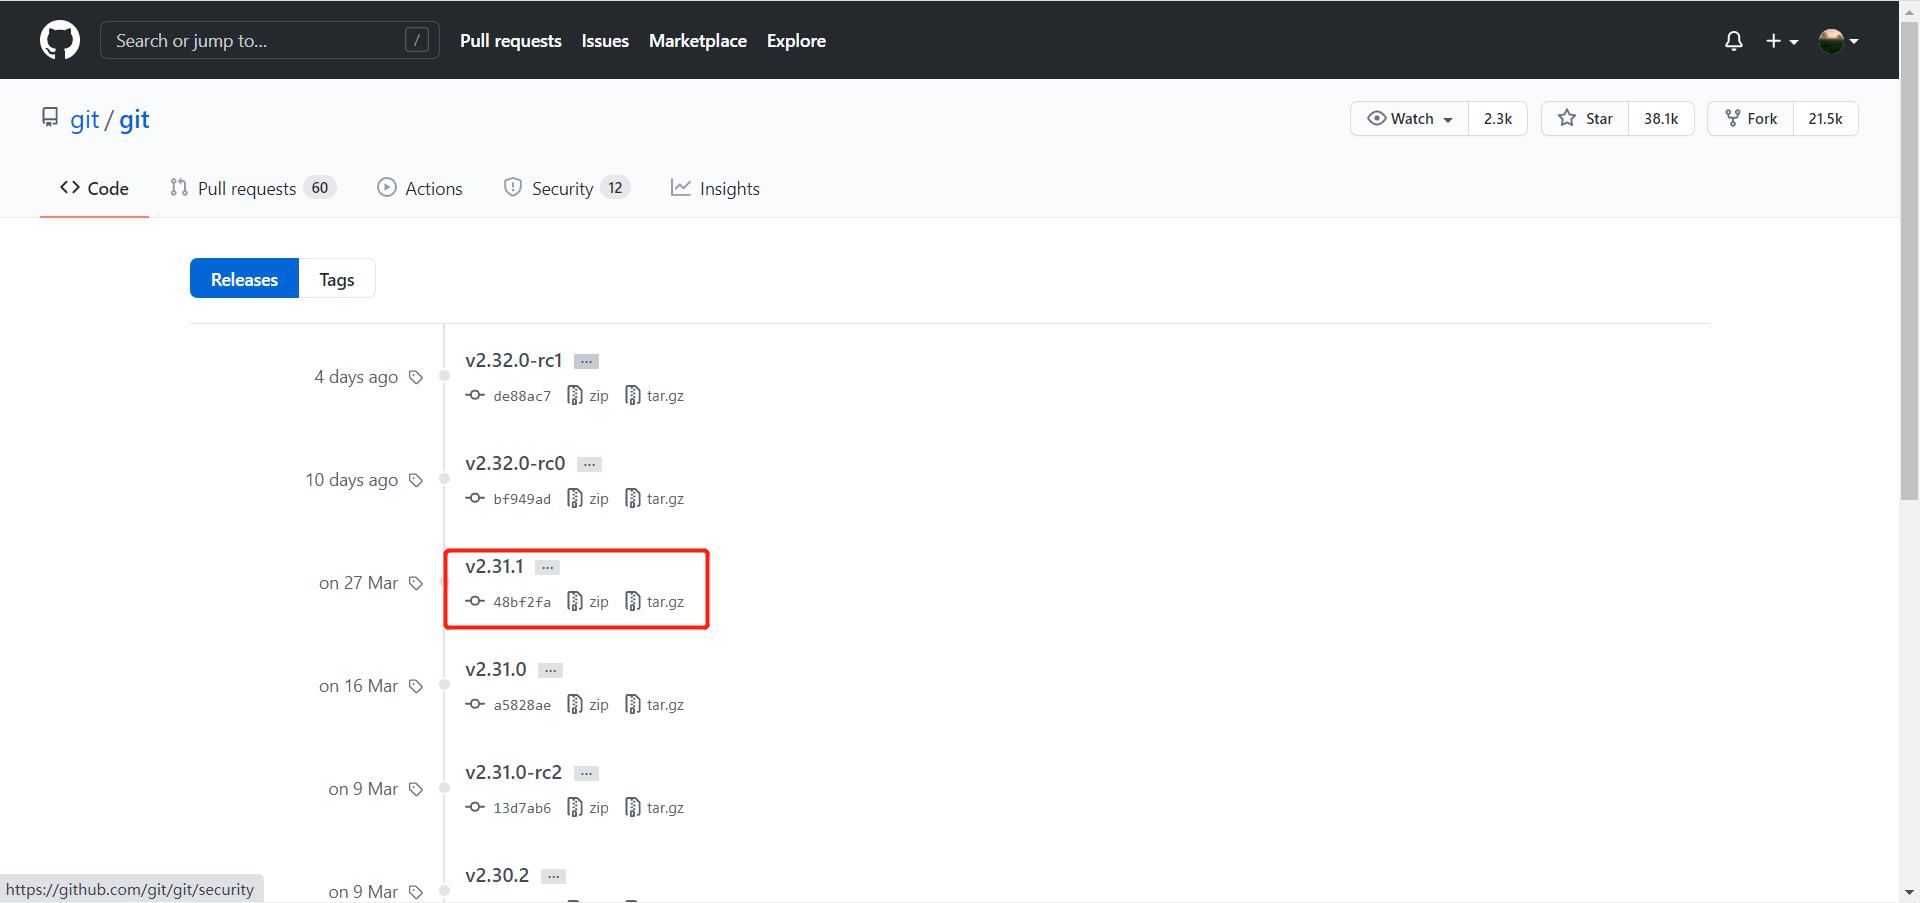Star the git repository
This screenshot has width=1920, height=903.
coord(1585,118)
